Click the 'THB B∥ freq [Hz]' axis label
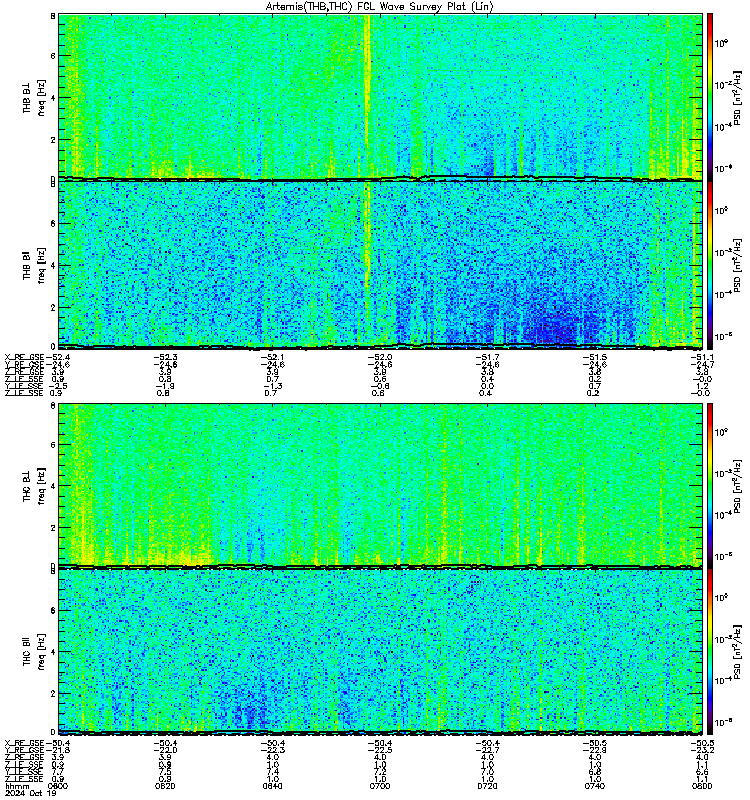 coord(34,265)
